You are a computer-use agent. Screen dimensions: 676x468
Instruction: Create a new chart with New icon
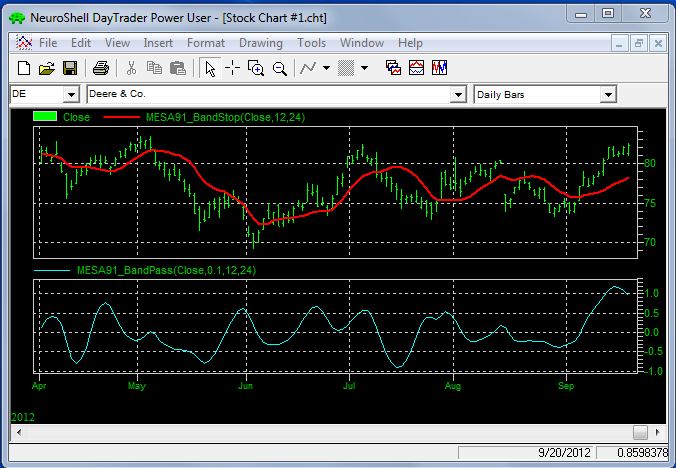[24, 68]
